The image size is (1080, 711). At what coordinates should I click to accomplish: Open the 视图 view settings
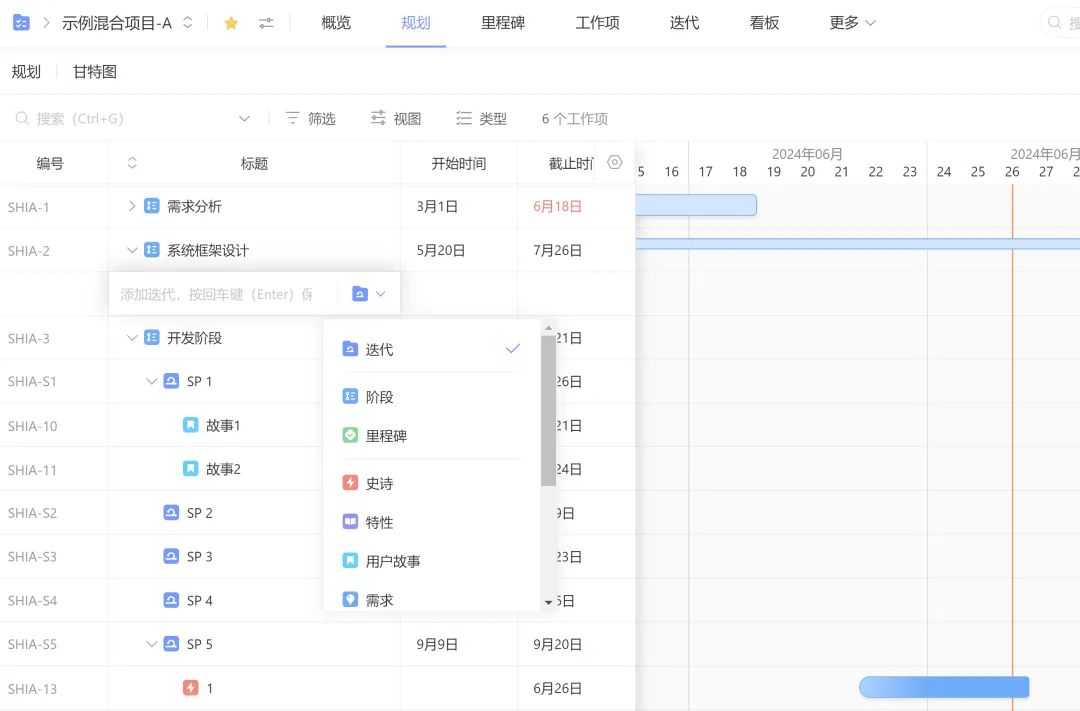pyautogui.click(x=396, y=118)
